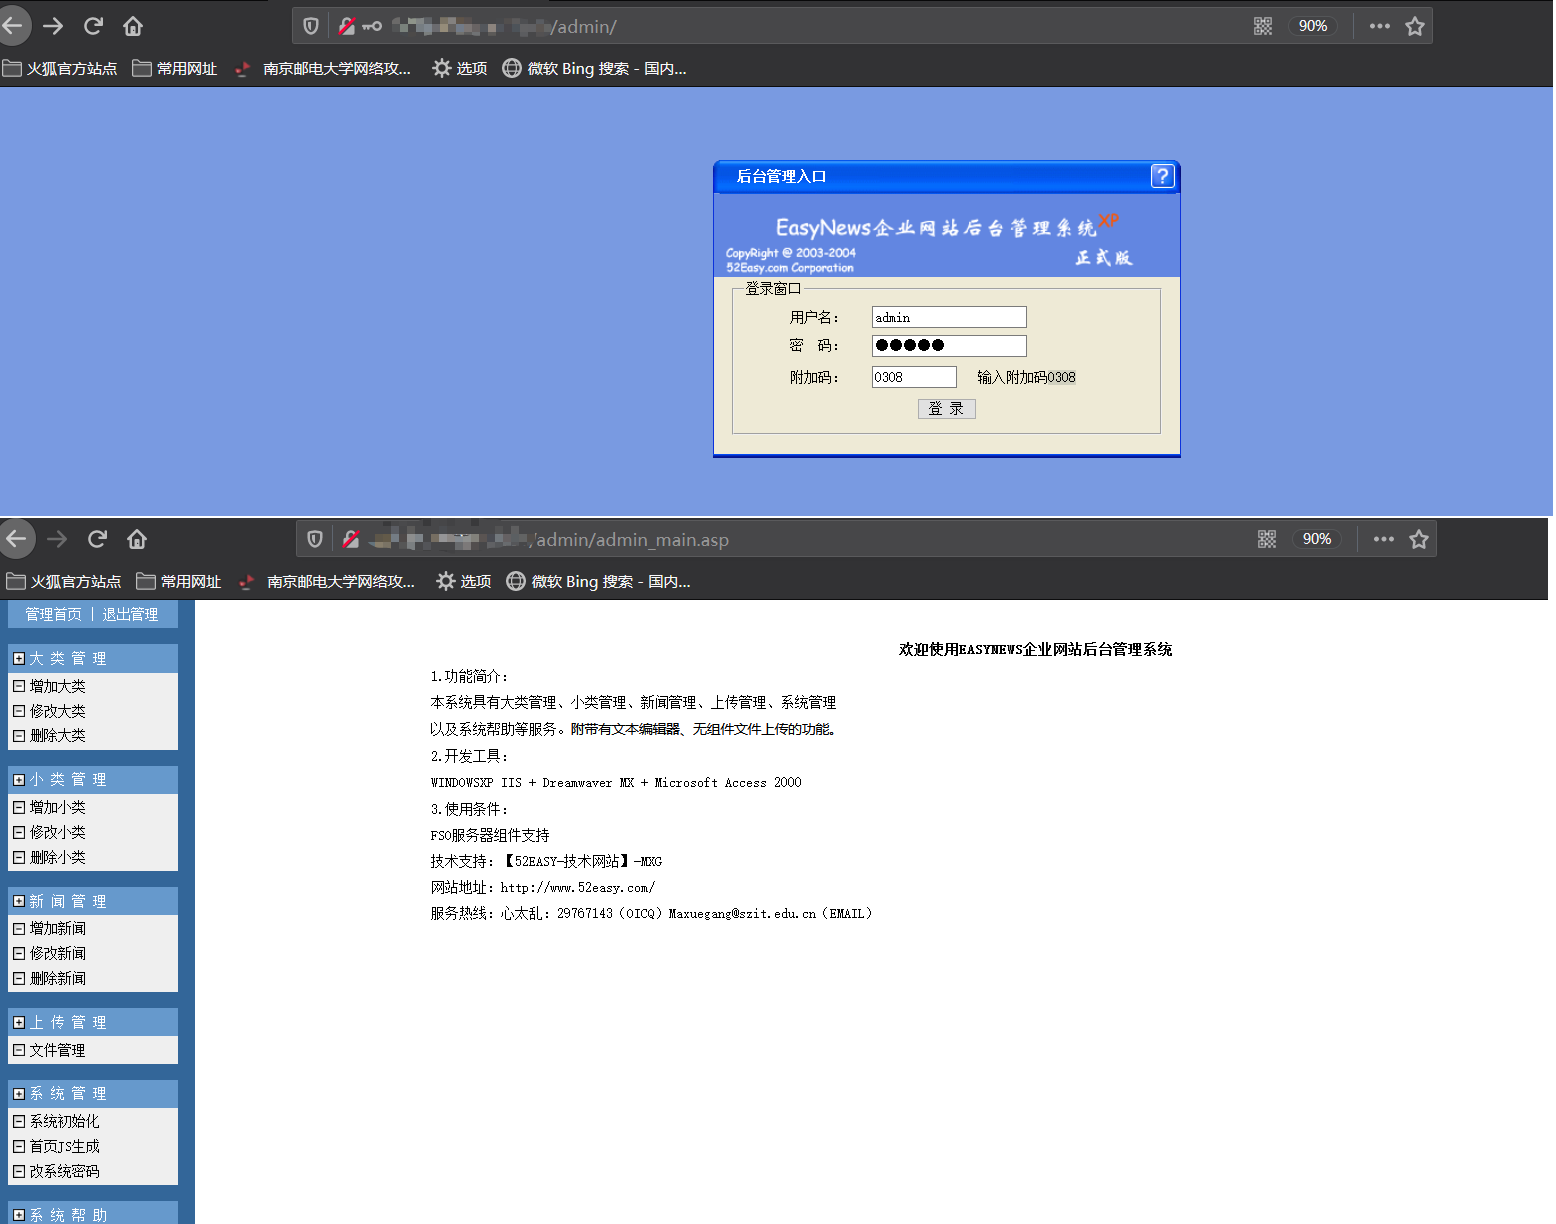Click the shield icon in top address bar
This screenshot has height=1224, width=1556.
point(311,26)
